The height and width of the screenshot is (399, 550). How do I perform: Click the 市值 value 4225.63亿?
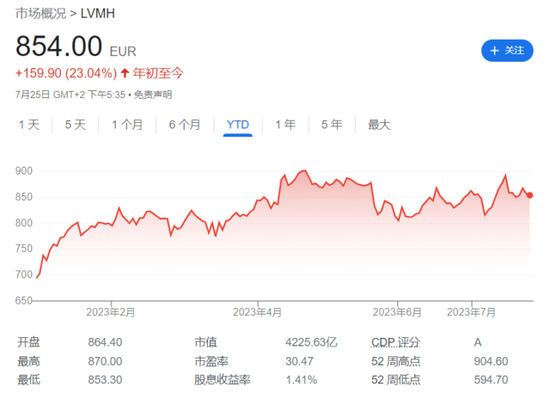(311, 342)
